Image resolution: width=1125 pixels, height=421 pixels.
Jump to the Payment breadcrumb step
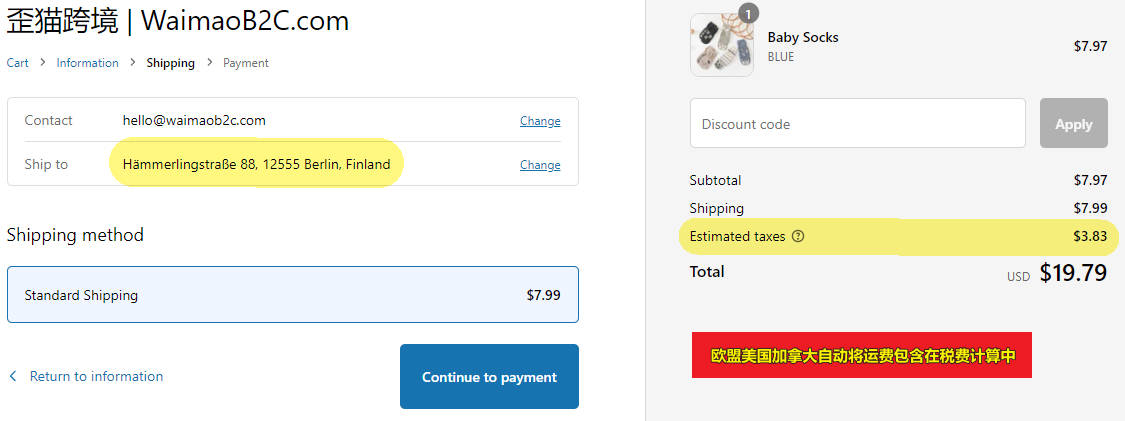tap(245, 63)
